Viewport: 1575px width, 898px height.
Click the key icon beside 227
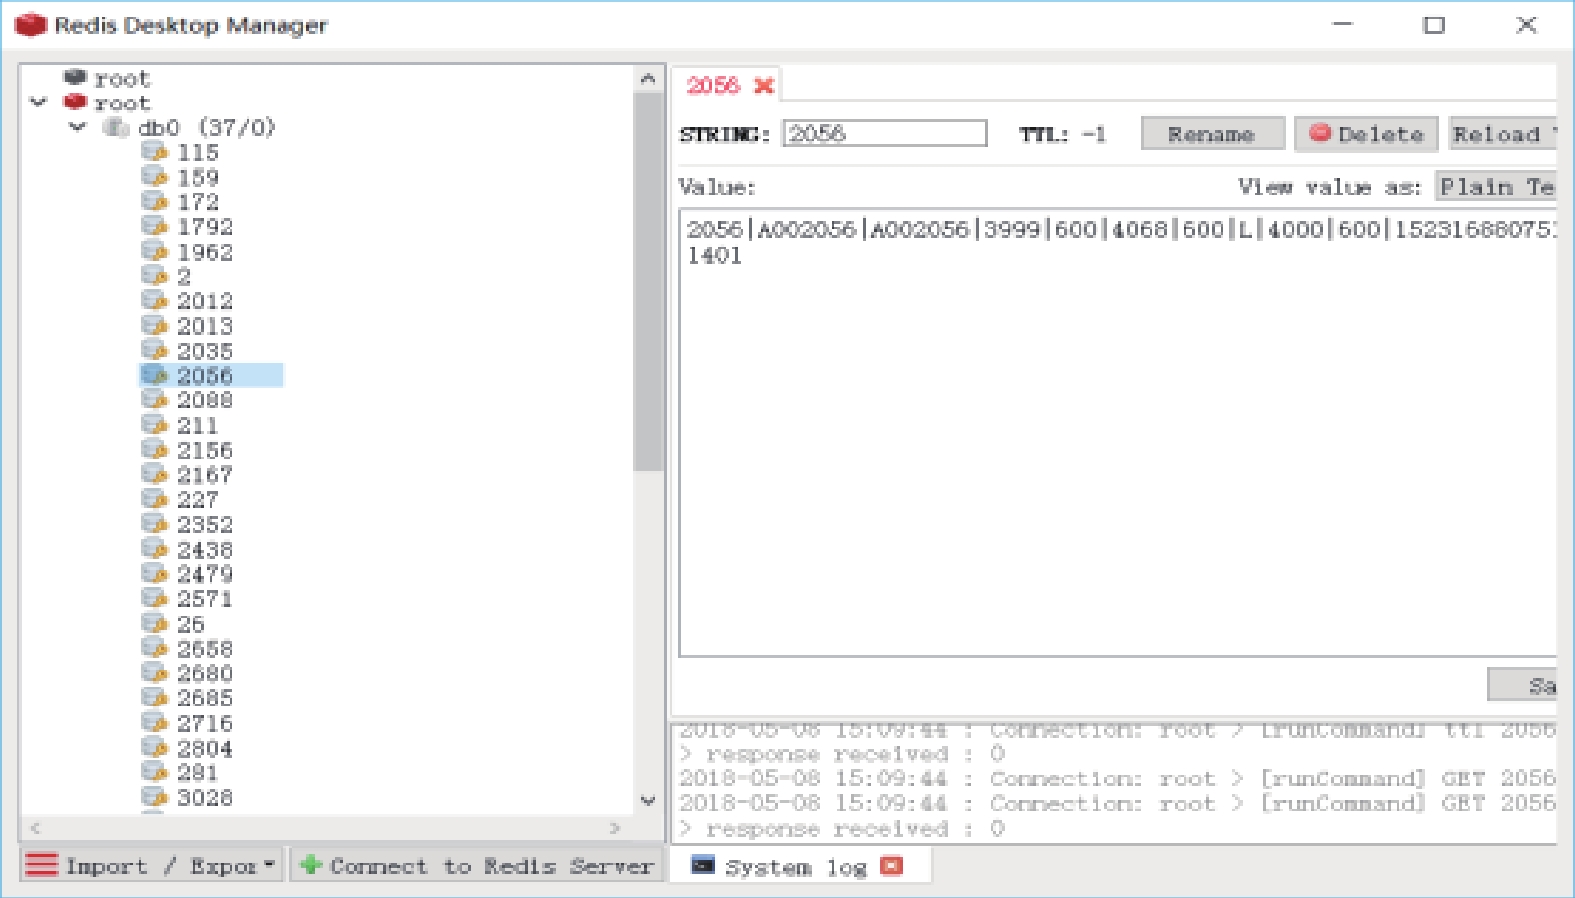coord(154,499)
